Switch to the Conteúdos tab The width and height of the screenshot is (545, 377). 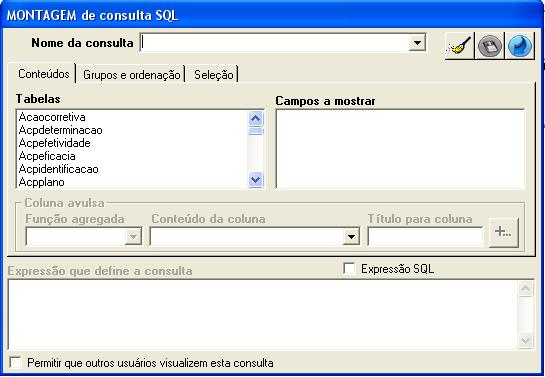(43, 74)
